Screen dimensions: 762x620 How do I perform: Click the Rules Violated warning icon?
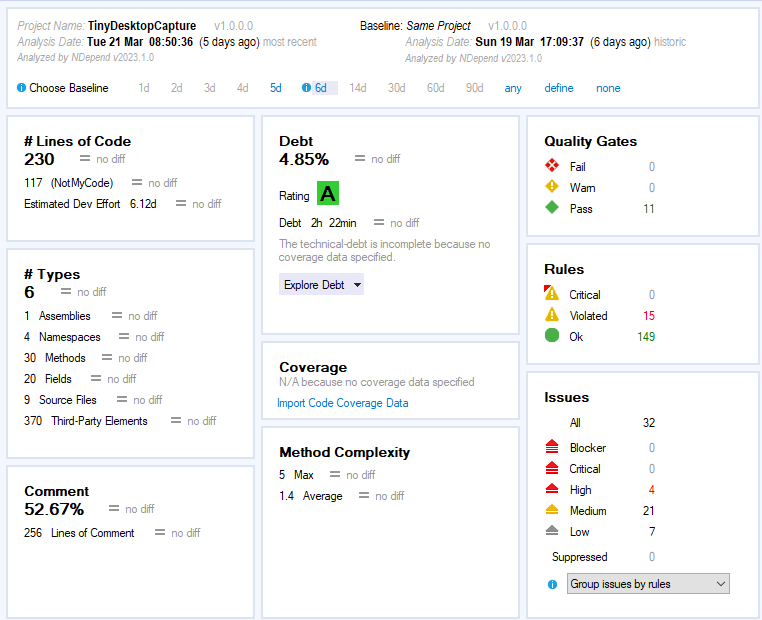[x=552, y=315]
